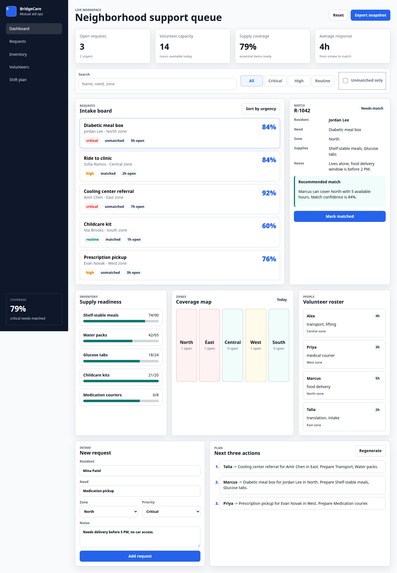The height and width of the screenshot is (573, 397).
Task: Select Diabetic meal box request card
Action: [x=180, y=133]
